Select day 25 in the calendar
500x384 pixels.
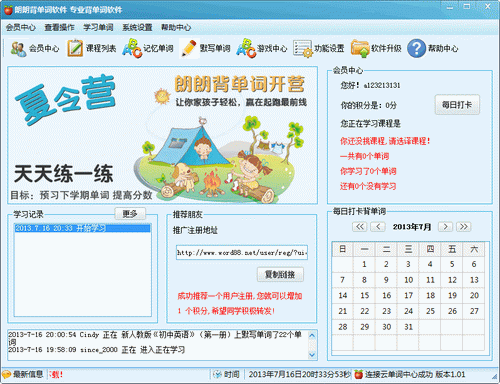(x=430, y=311)
